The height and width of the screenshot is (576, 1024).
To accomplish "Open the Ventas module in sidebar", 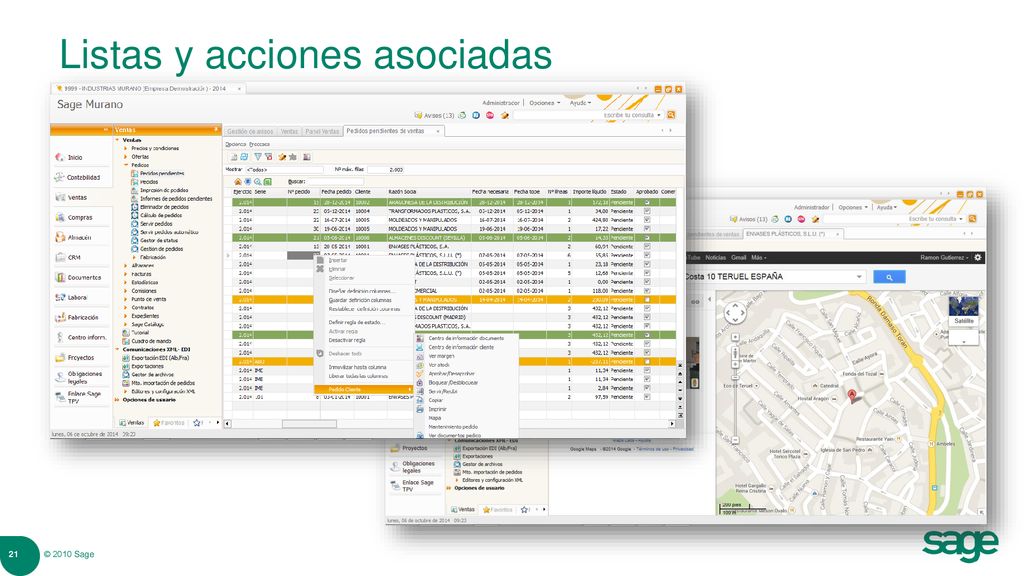I will pyautogui.click(x=71, y=197).
